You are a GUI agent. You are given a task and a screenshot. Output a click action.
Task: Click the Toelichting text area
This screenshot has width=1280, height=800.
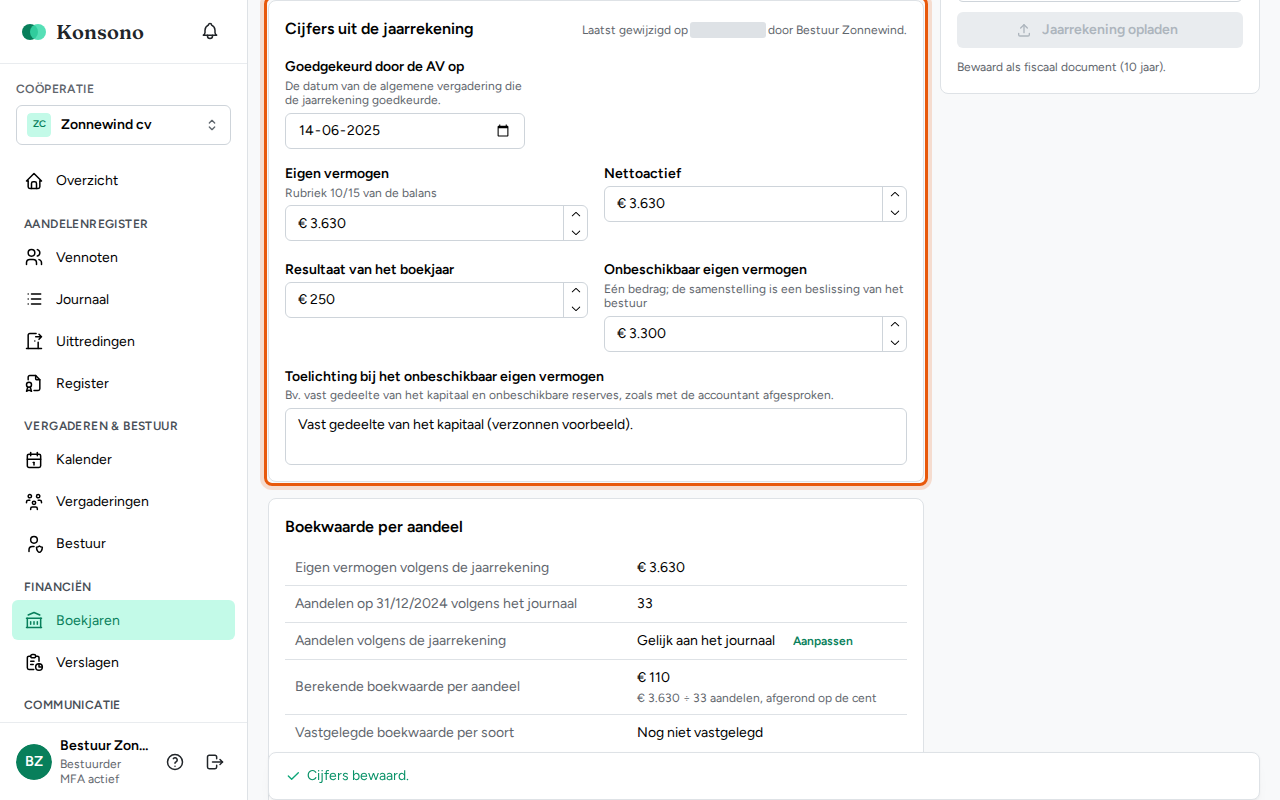pos(596,436)
